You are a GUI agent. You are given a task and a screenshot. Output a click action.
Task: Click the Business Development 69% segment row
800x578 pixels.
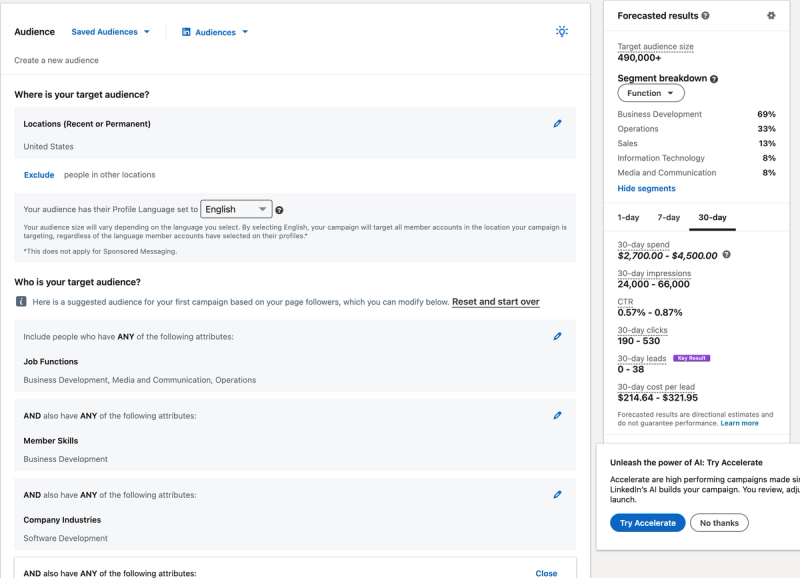pyautogui.click(x=696, y=114)
